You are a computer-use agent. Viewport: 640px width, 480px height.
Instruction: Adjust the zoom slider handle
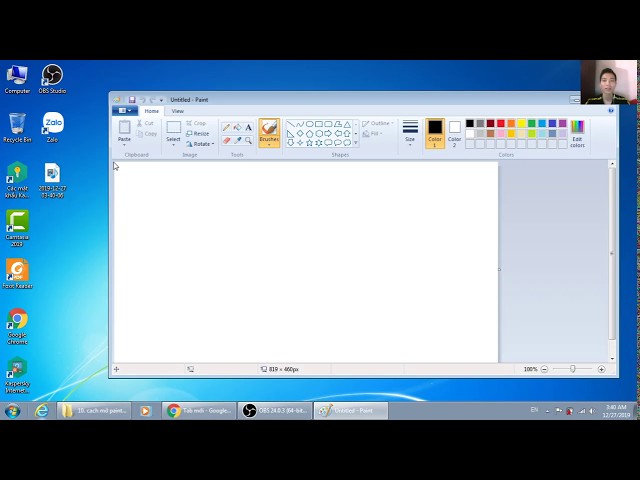573,369
